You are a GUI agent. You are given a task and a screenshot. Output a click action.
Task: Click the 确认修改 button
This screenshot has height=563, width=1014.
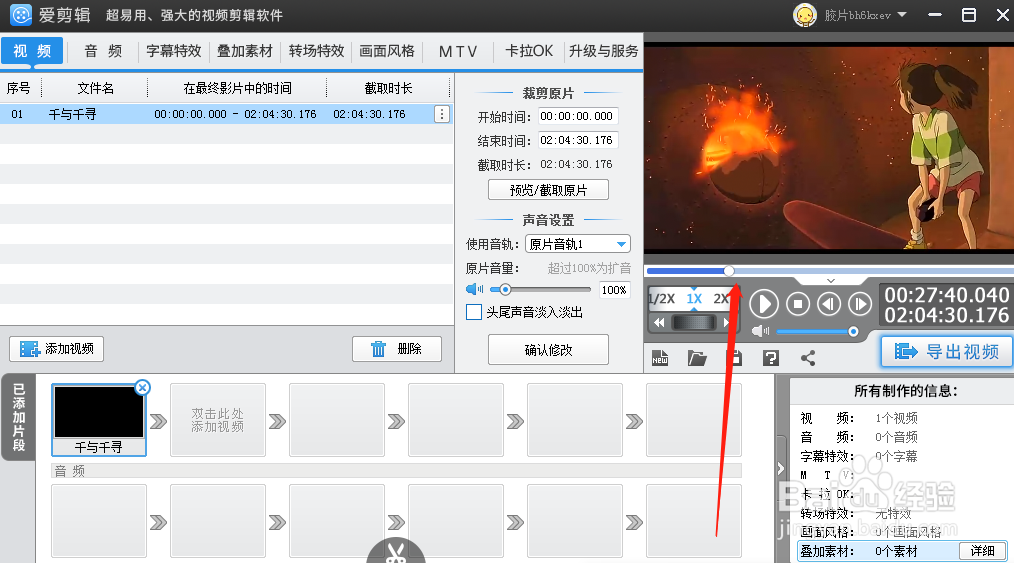[x=548, y=350]
